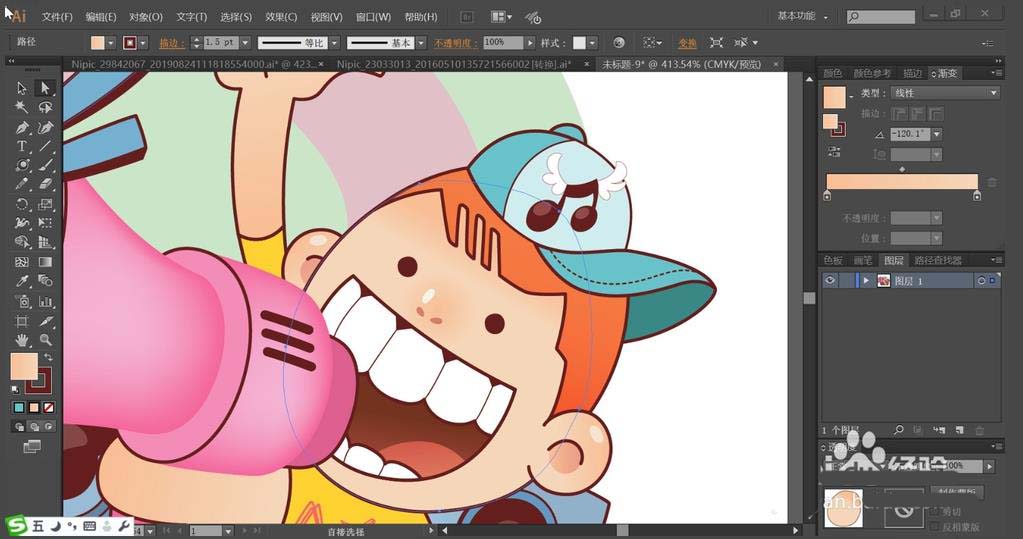Select the Symbol Sprayer tool
Screen dimensions: 1023x539
22,301
